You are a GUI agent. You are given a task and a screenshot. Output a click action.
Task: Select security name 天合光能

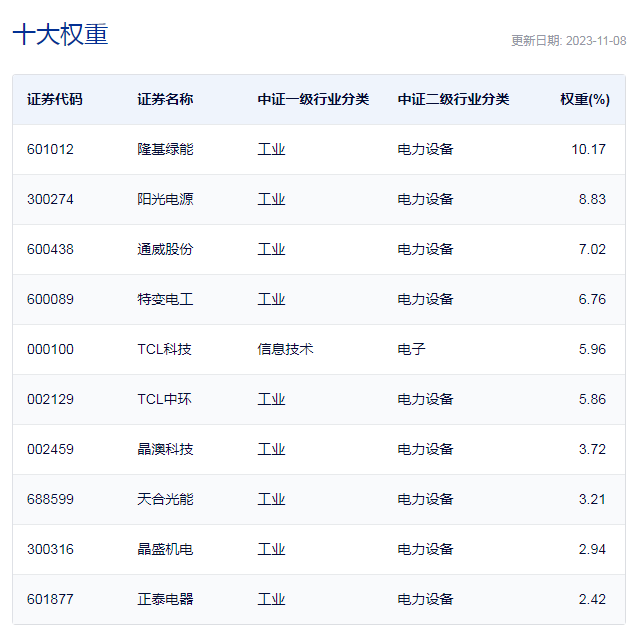pyautogui.click(x=165, y=500)
